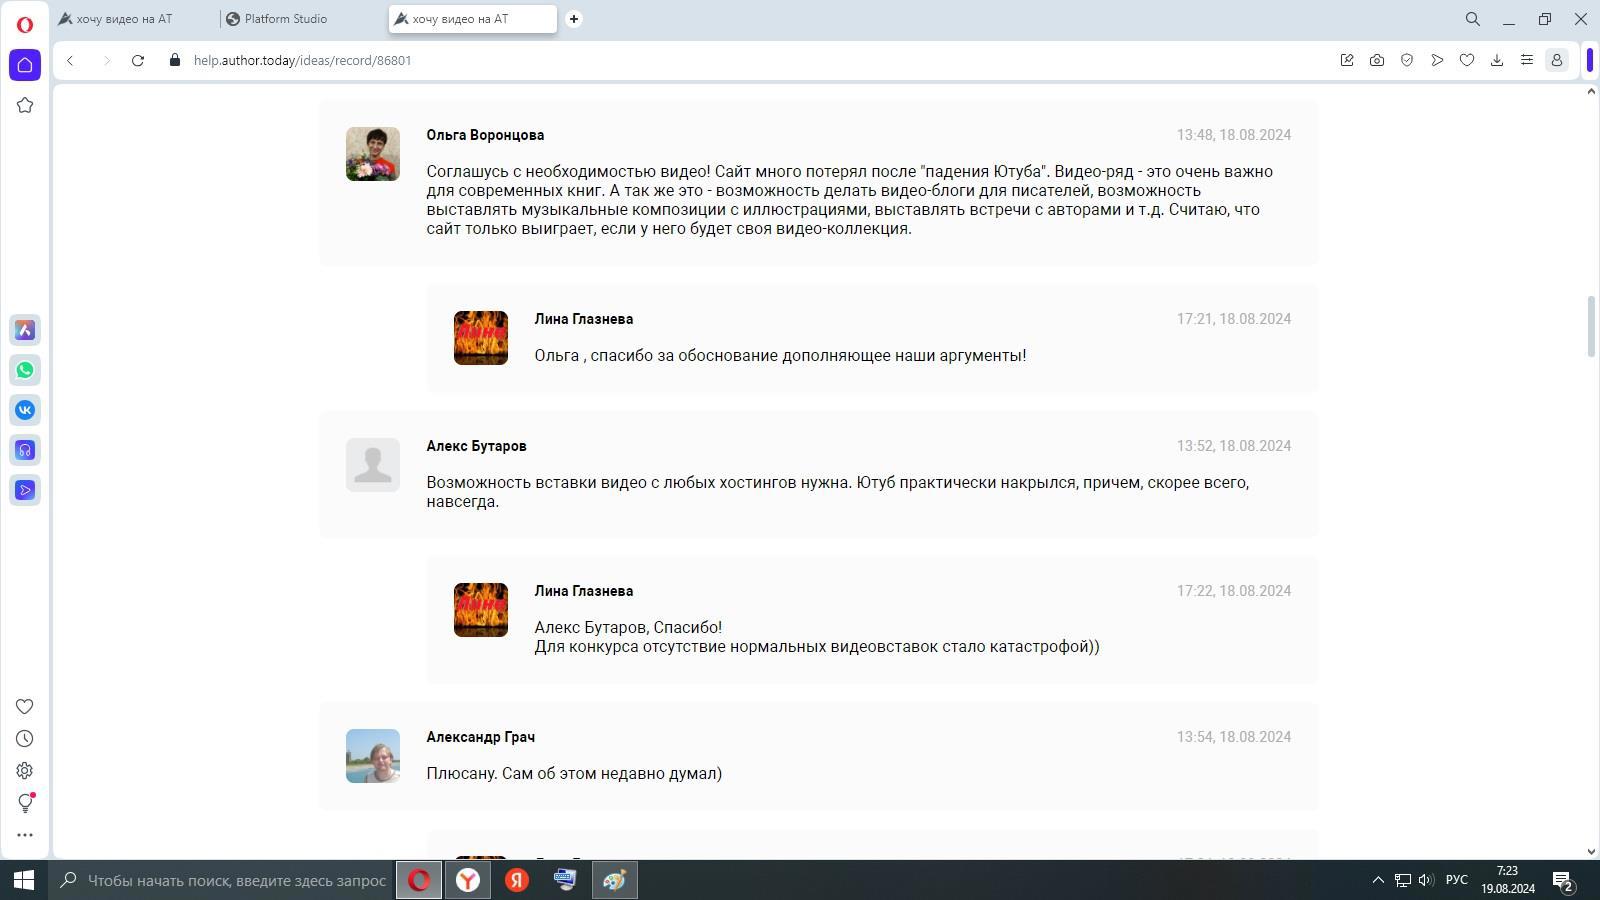Click the lightbulb tips icon in sidebar
The height and width of the screenshot is (900, 1600).
tap(25, 803)
